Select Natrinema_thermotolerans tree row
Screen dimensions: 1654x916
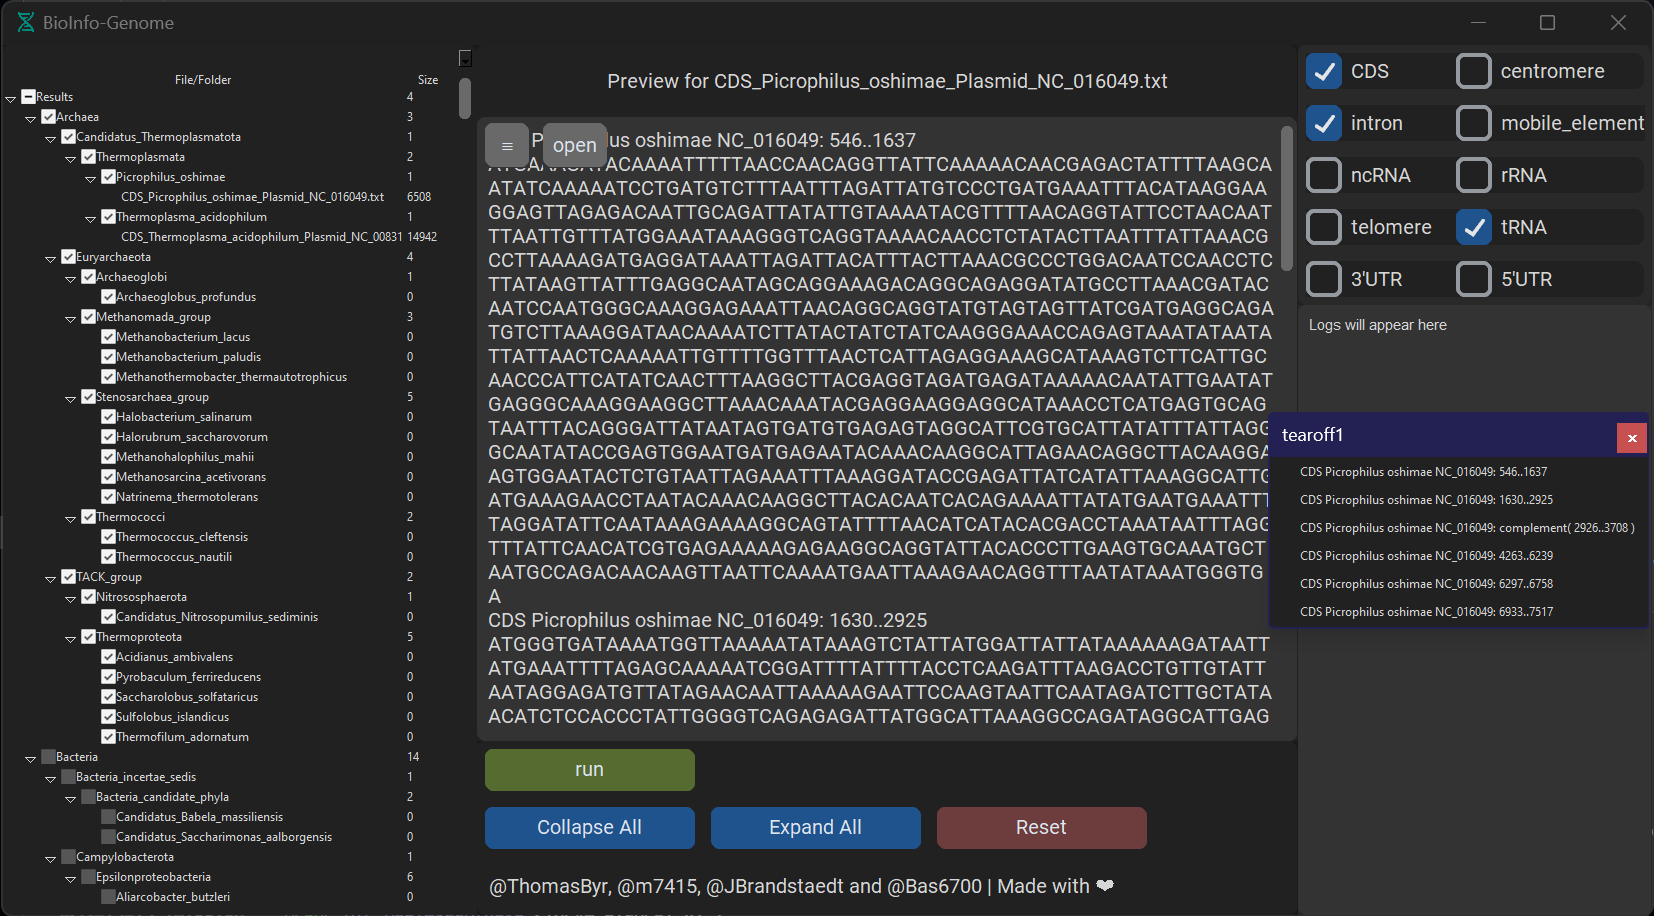[187, 497]
